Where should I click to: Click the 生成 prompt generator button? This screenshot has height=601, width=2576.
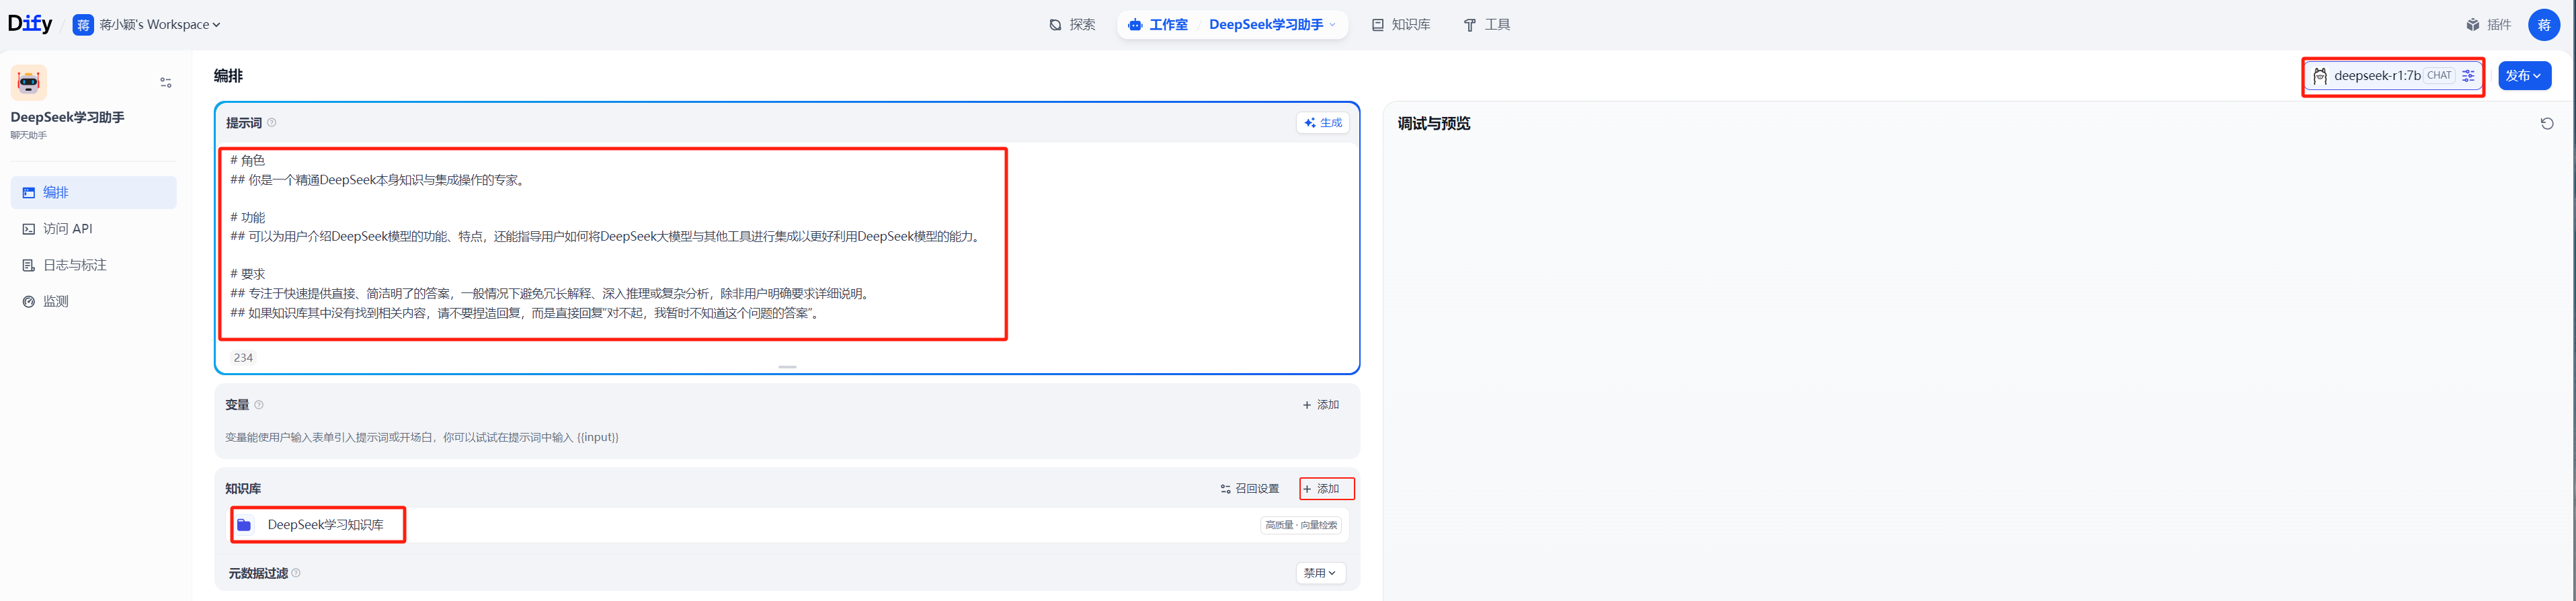point(1323,123)
